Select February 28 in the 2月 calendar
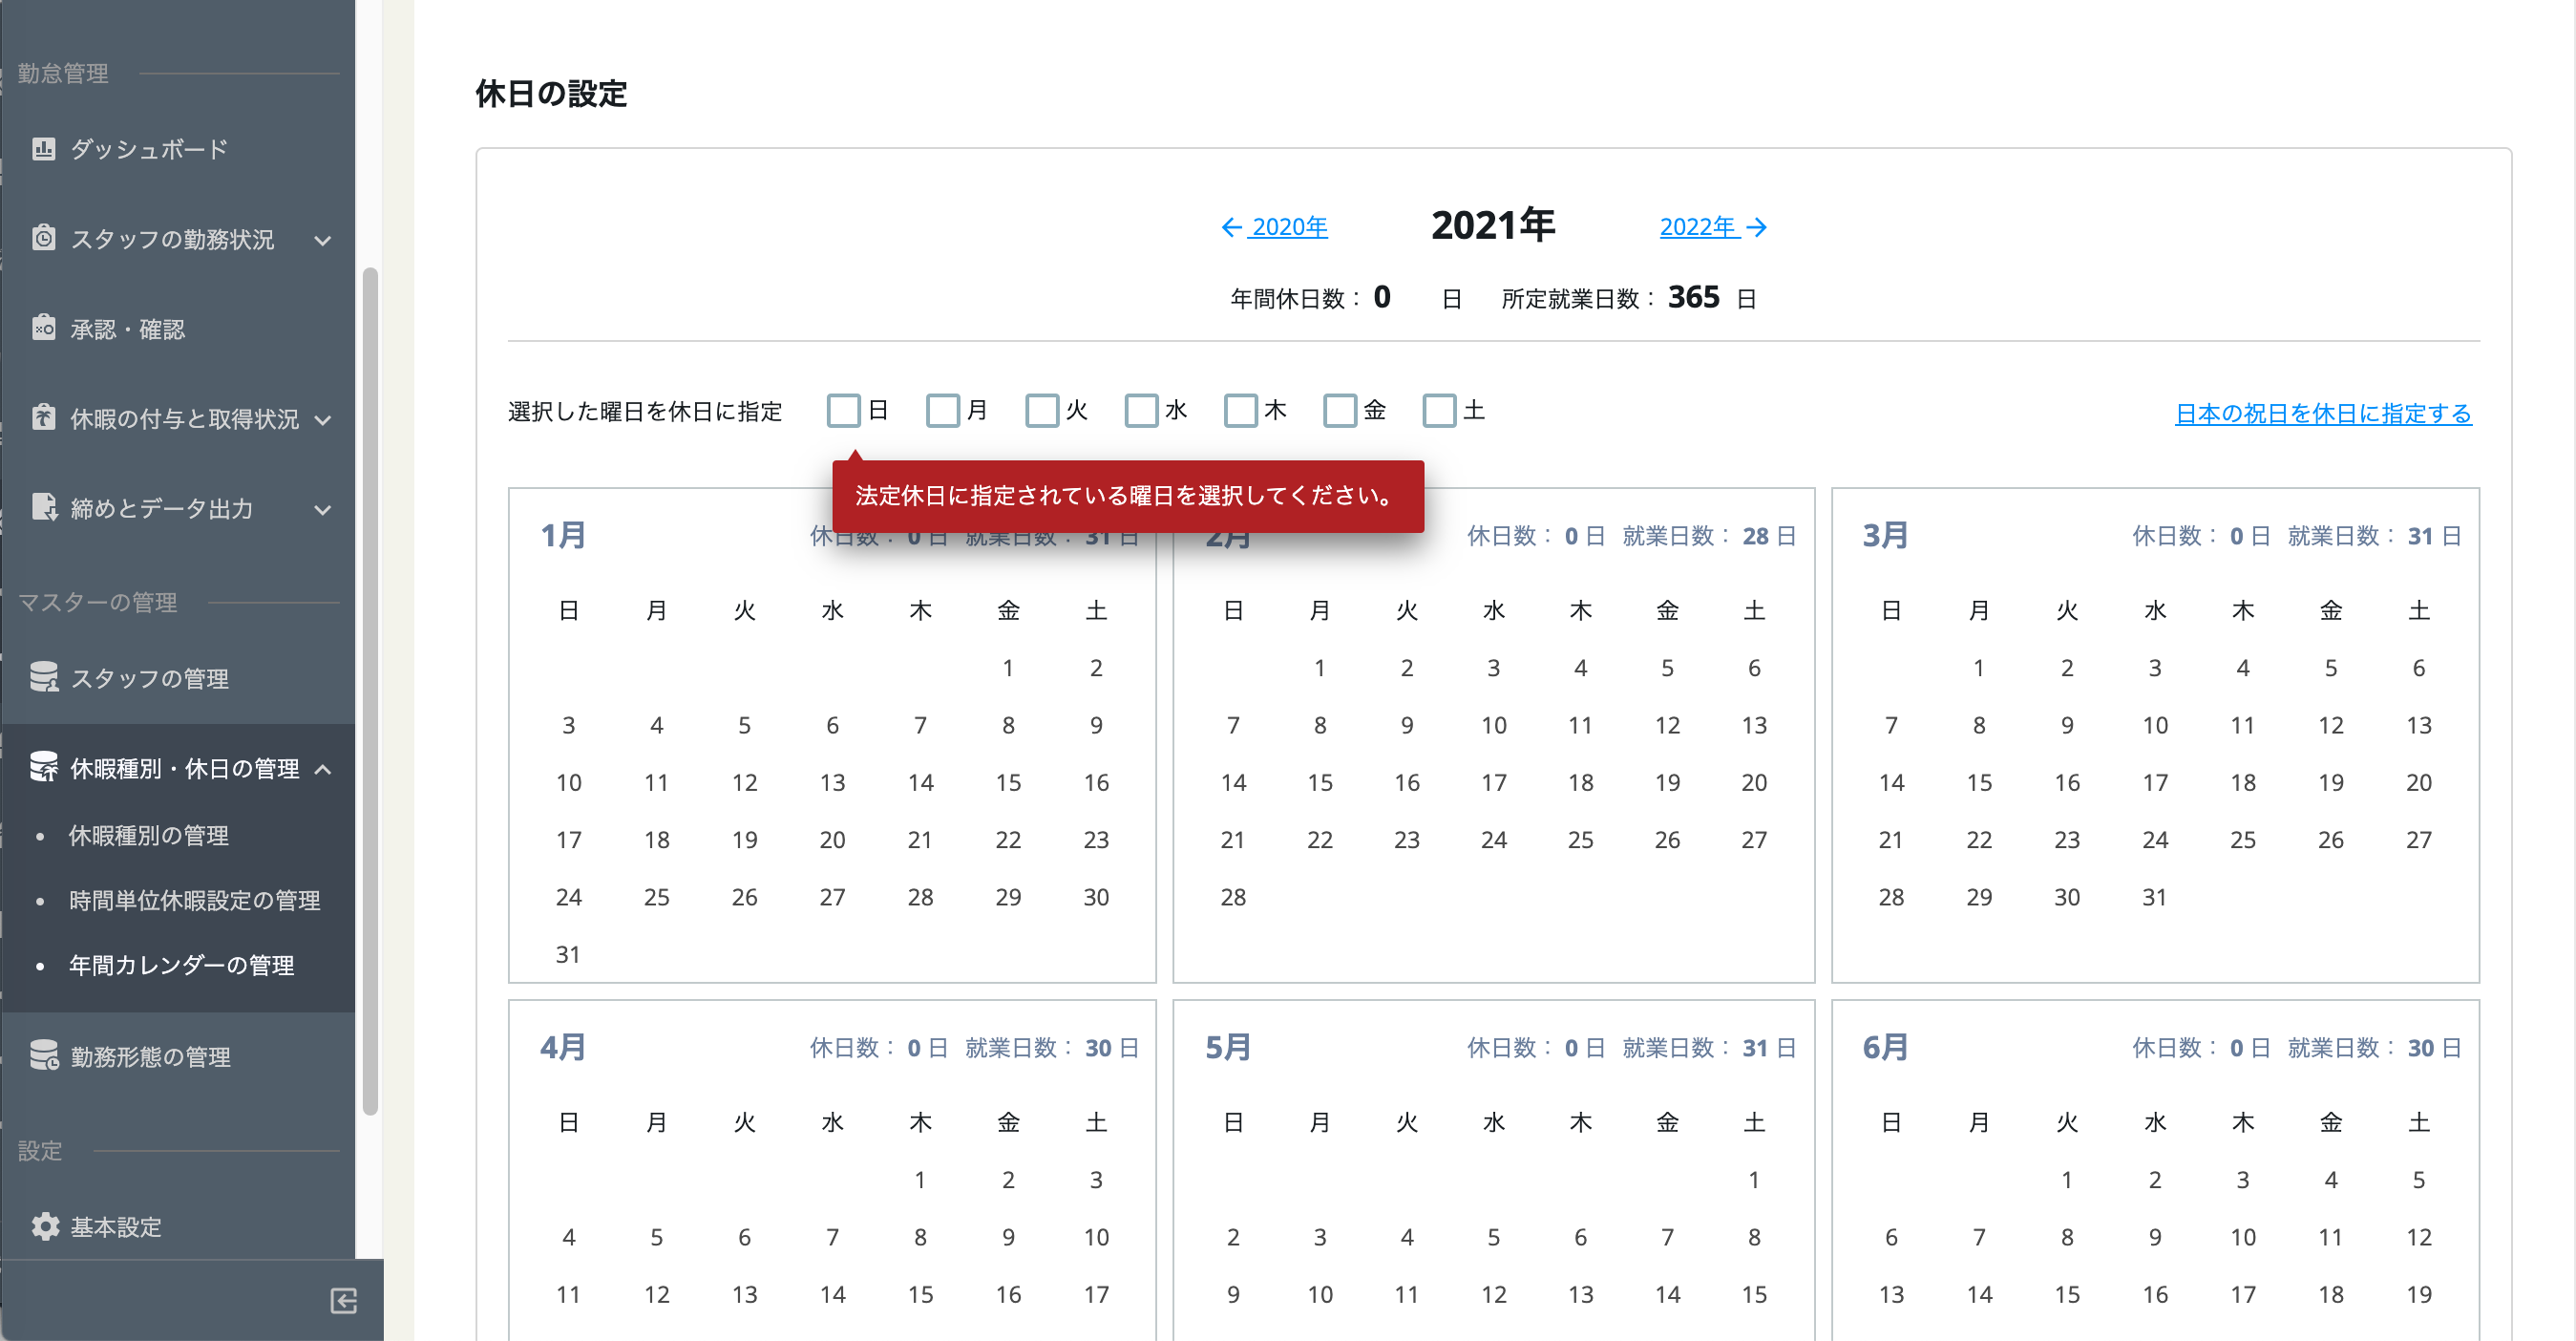This screenshot has height=1341, width=2576. [1233, 897]
